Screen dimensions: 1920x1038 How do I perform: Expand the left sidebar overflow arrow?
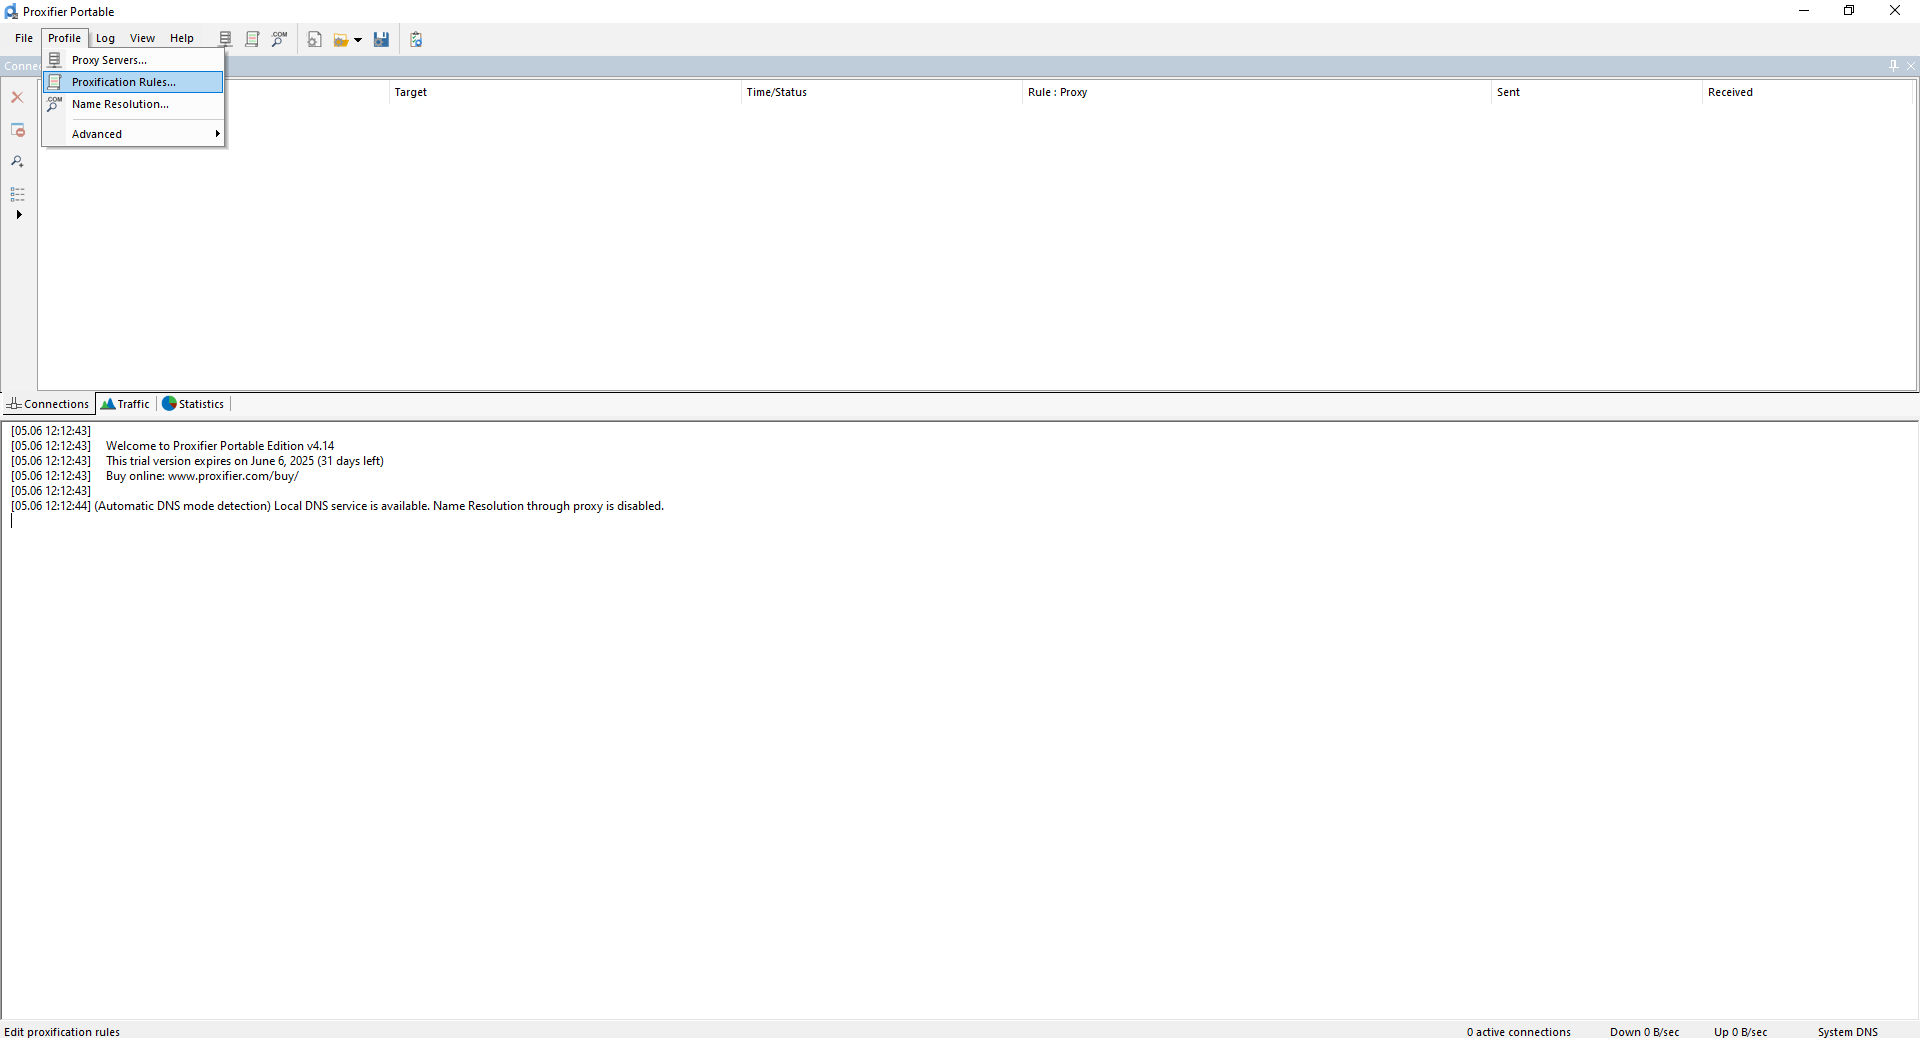click(18, 215)
